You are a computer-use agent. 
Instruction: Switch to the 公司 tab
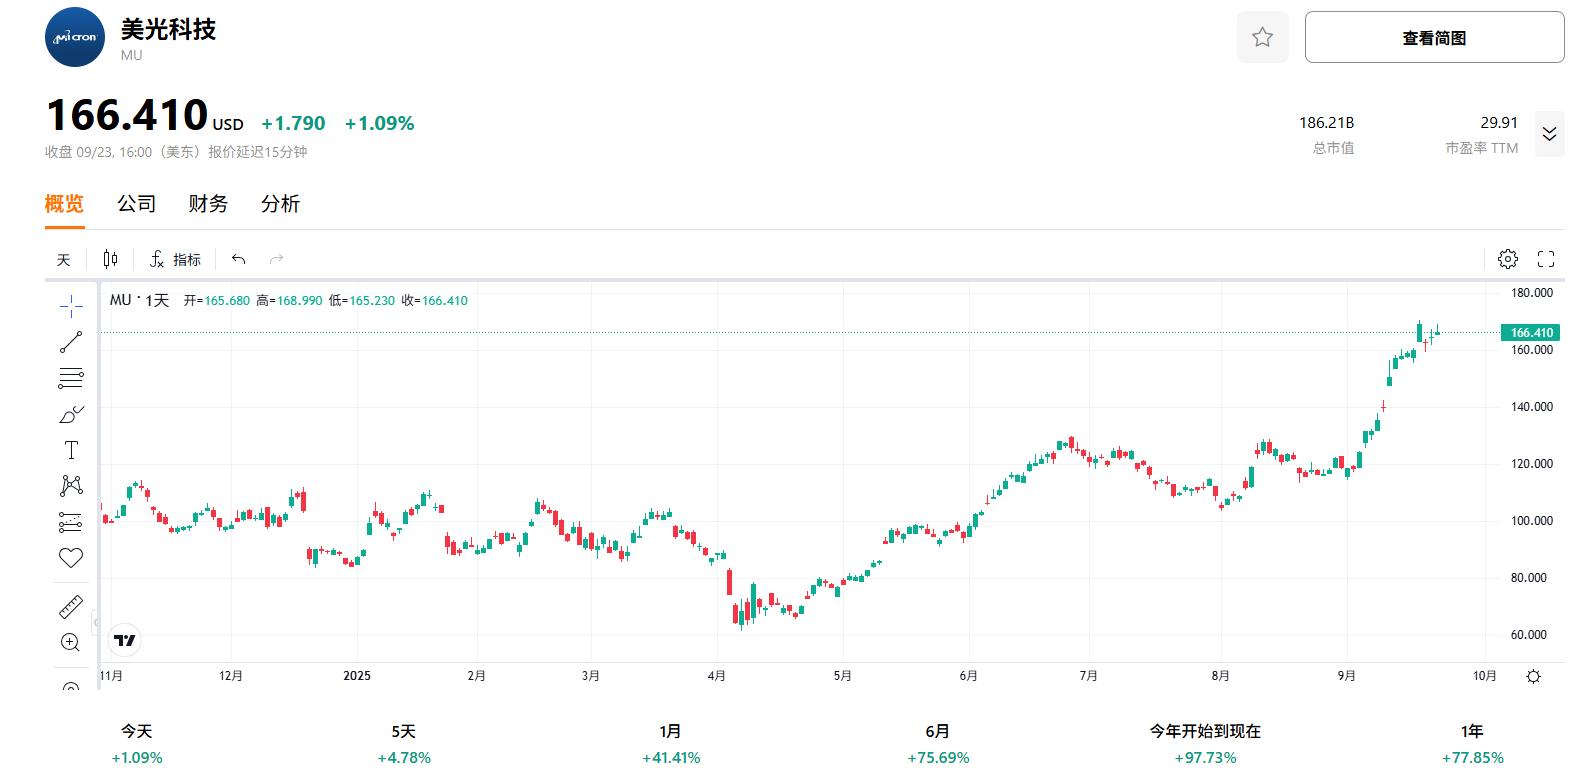tap(136, 203)
